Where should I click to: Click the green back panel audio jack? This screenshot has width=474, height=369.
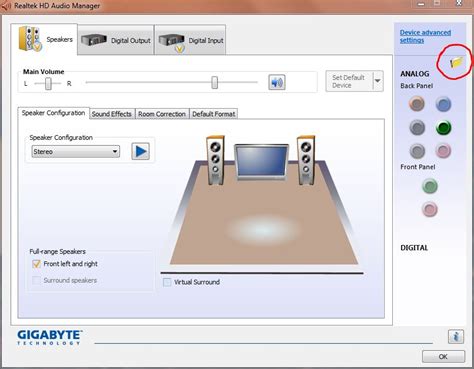click(x=443, y=128)
